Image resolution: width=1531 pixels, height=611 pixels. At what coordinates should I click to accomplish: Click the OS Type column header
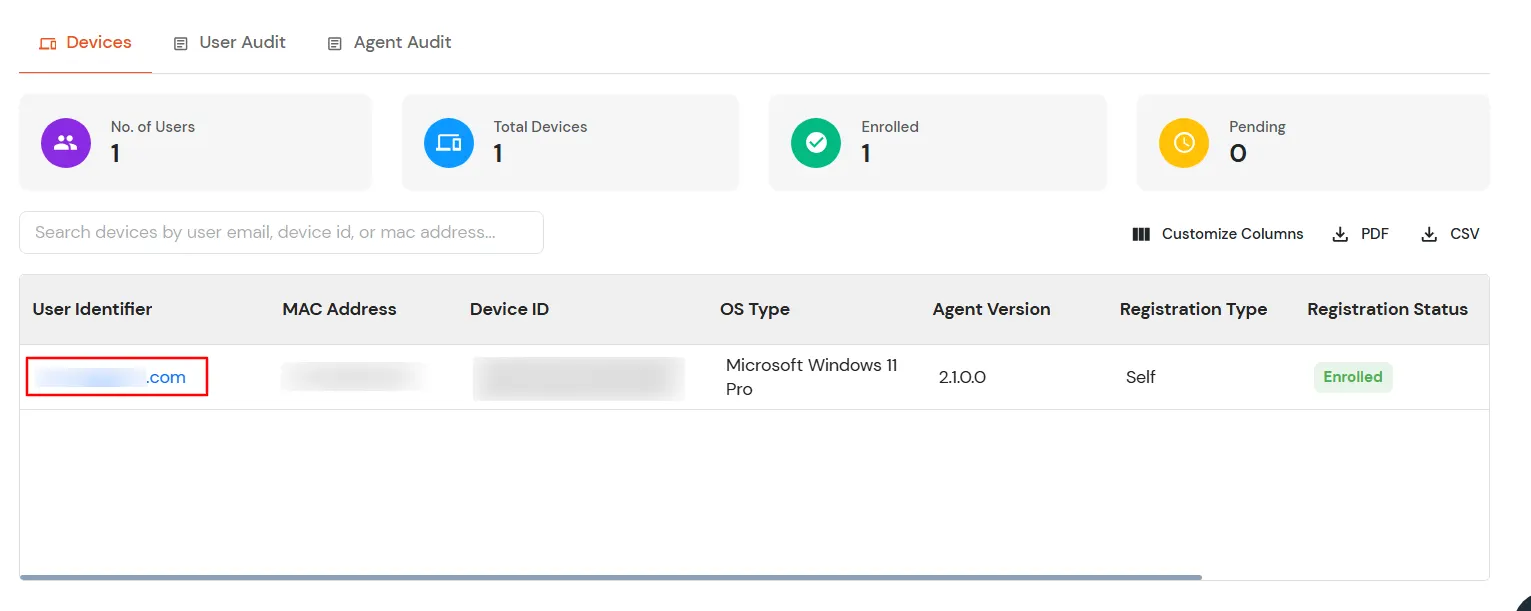[x=755, y=309]
